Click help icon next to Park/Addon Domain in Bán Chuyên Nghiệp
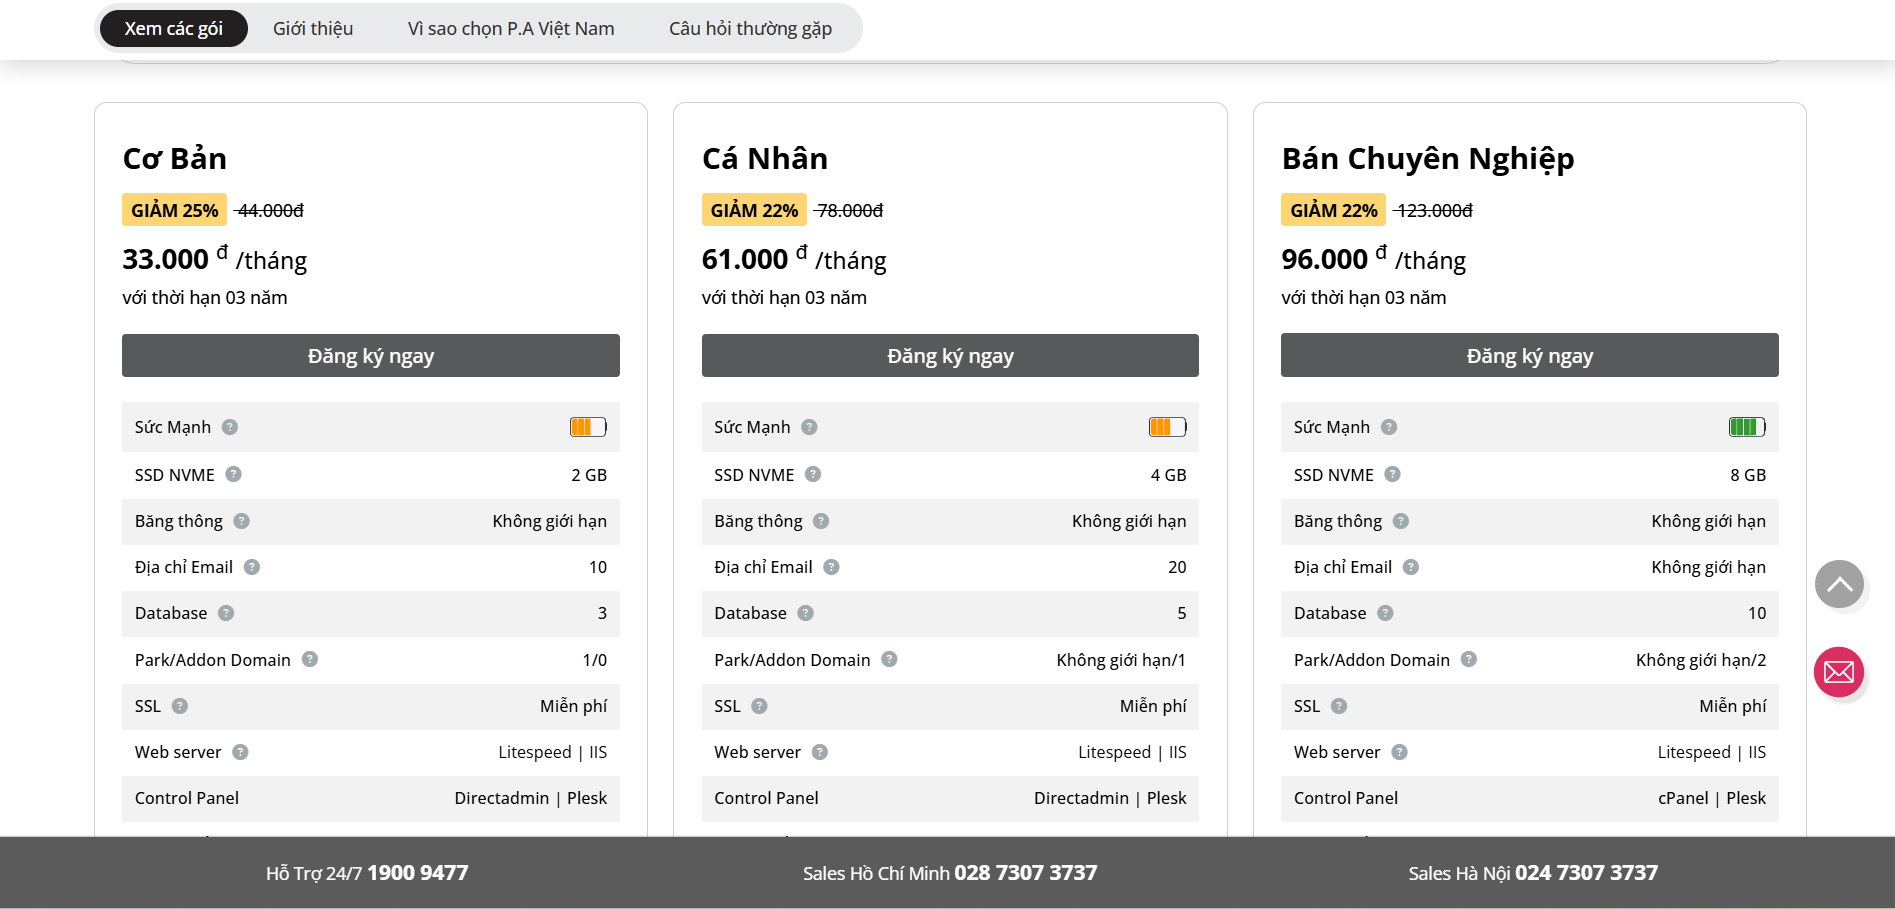This screenshot has width=1895, height=909. (1469, 659)
